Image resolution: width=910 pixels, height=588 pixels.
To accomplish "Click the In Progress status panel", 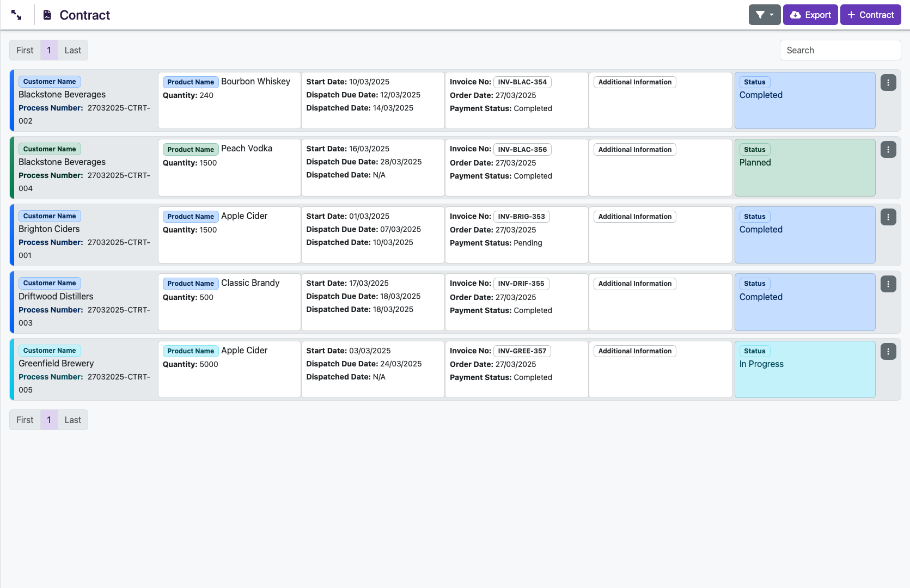I will click(x=804, y=368).
